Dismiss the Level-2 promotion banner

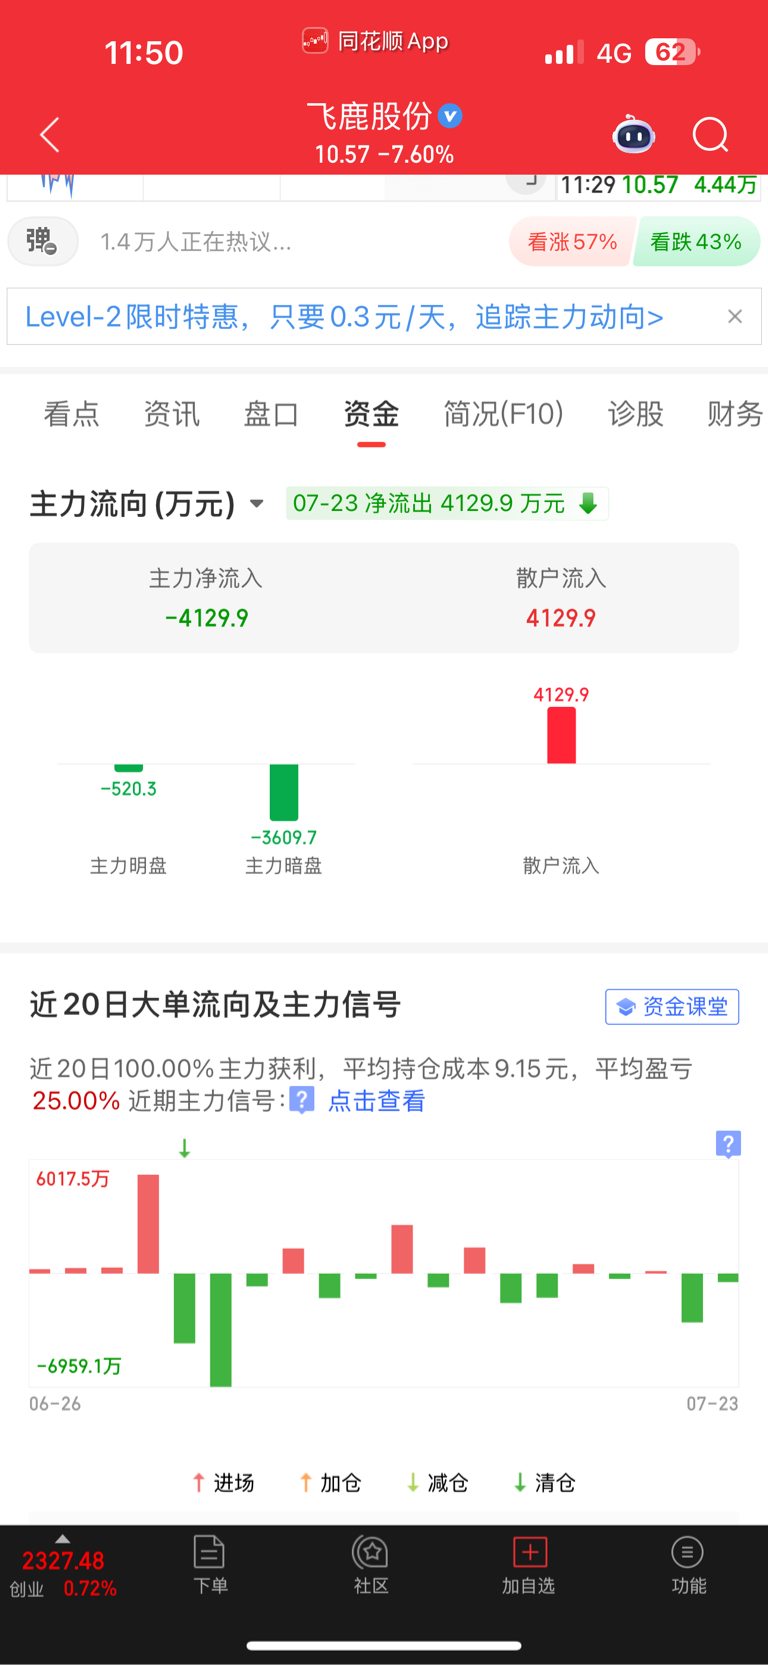(x=735, y=316)
